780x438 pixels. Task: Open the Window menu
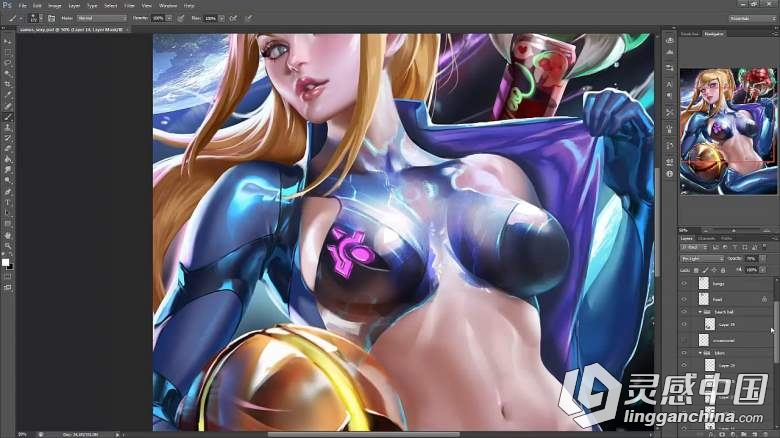tap(168, 5)
